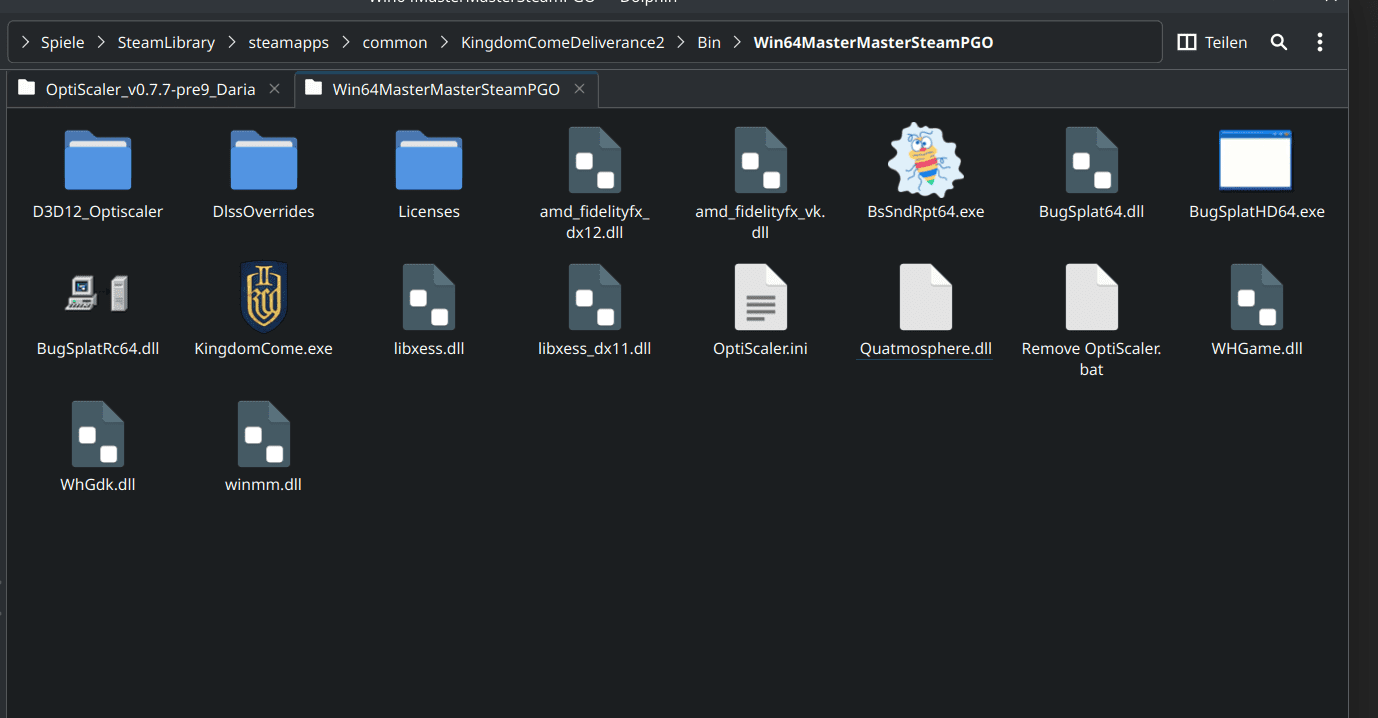Expand chevron between Bin and Win64MasterMasterSteamPGO

(737, 42)
